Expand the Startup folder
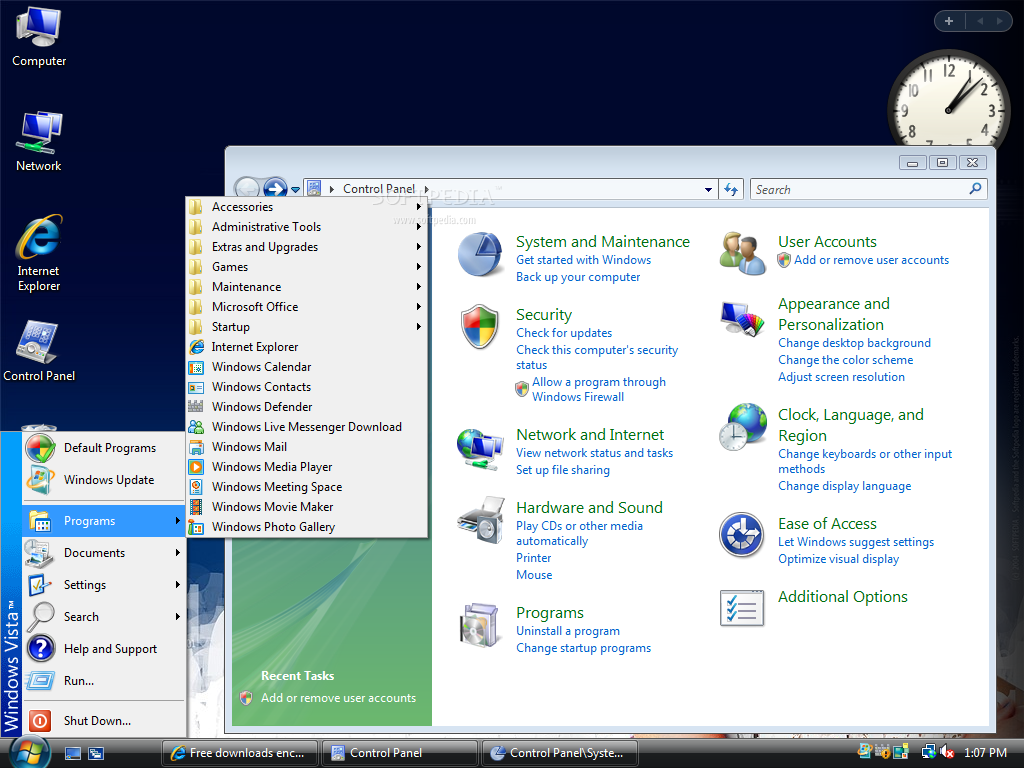The image size is (1024, 768). 307,327
